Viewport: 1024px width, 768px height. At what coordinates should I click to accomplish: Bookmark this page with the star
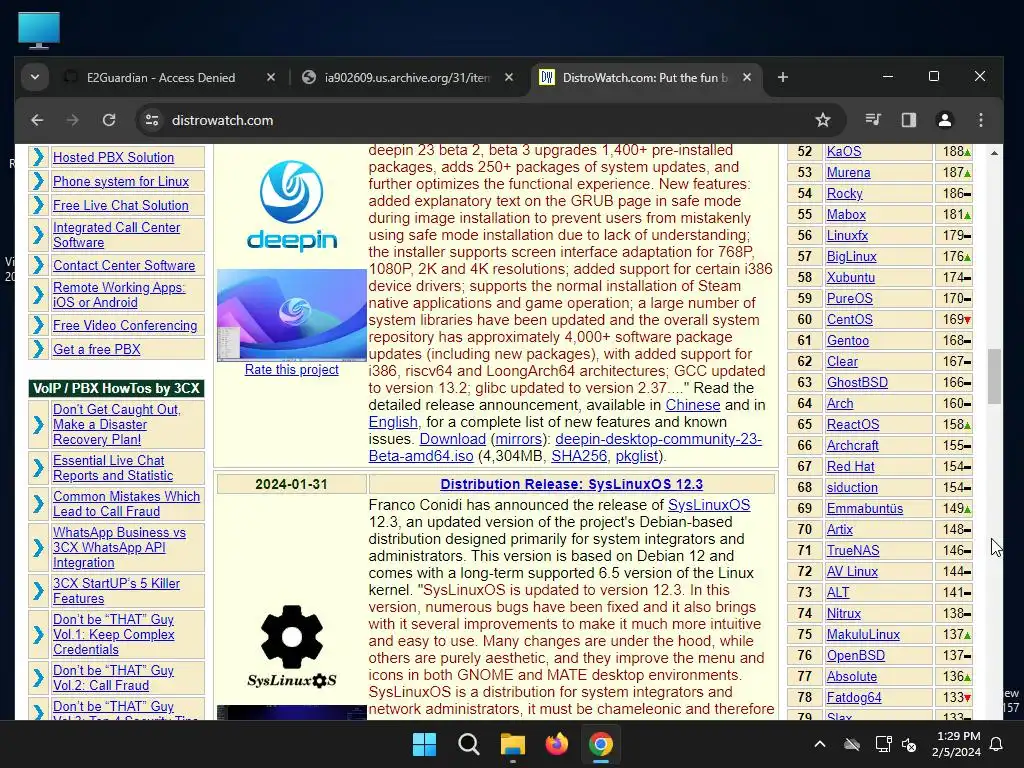click(823, 120)
